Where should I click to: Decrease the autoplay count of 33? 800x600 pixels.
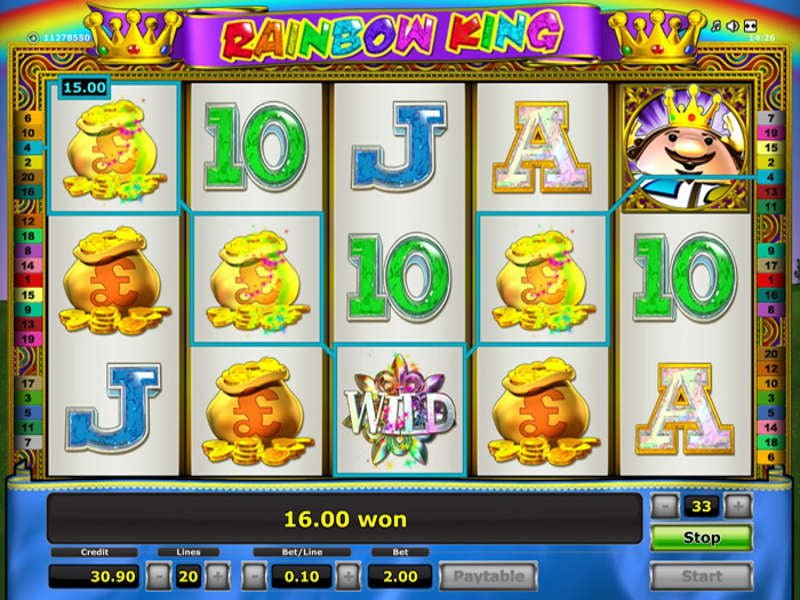point(665,506)
